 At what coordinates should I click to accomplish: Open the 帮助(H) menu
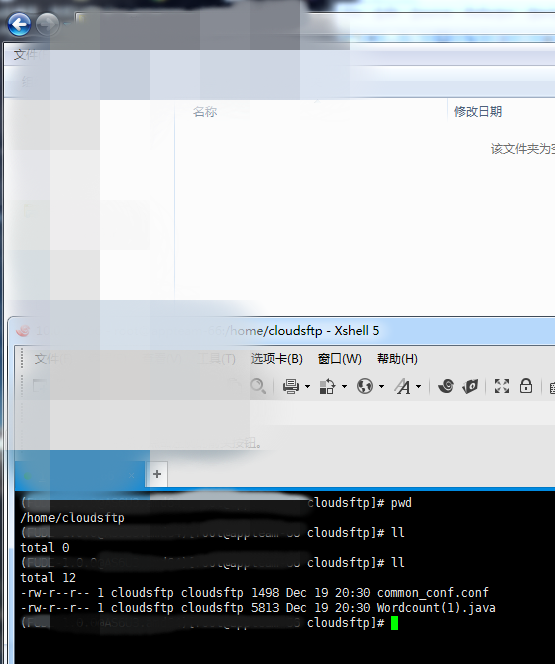[x=397, y=359]
